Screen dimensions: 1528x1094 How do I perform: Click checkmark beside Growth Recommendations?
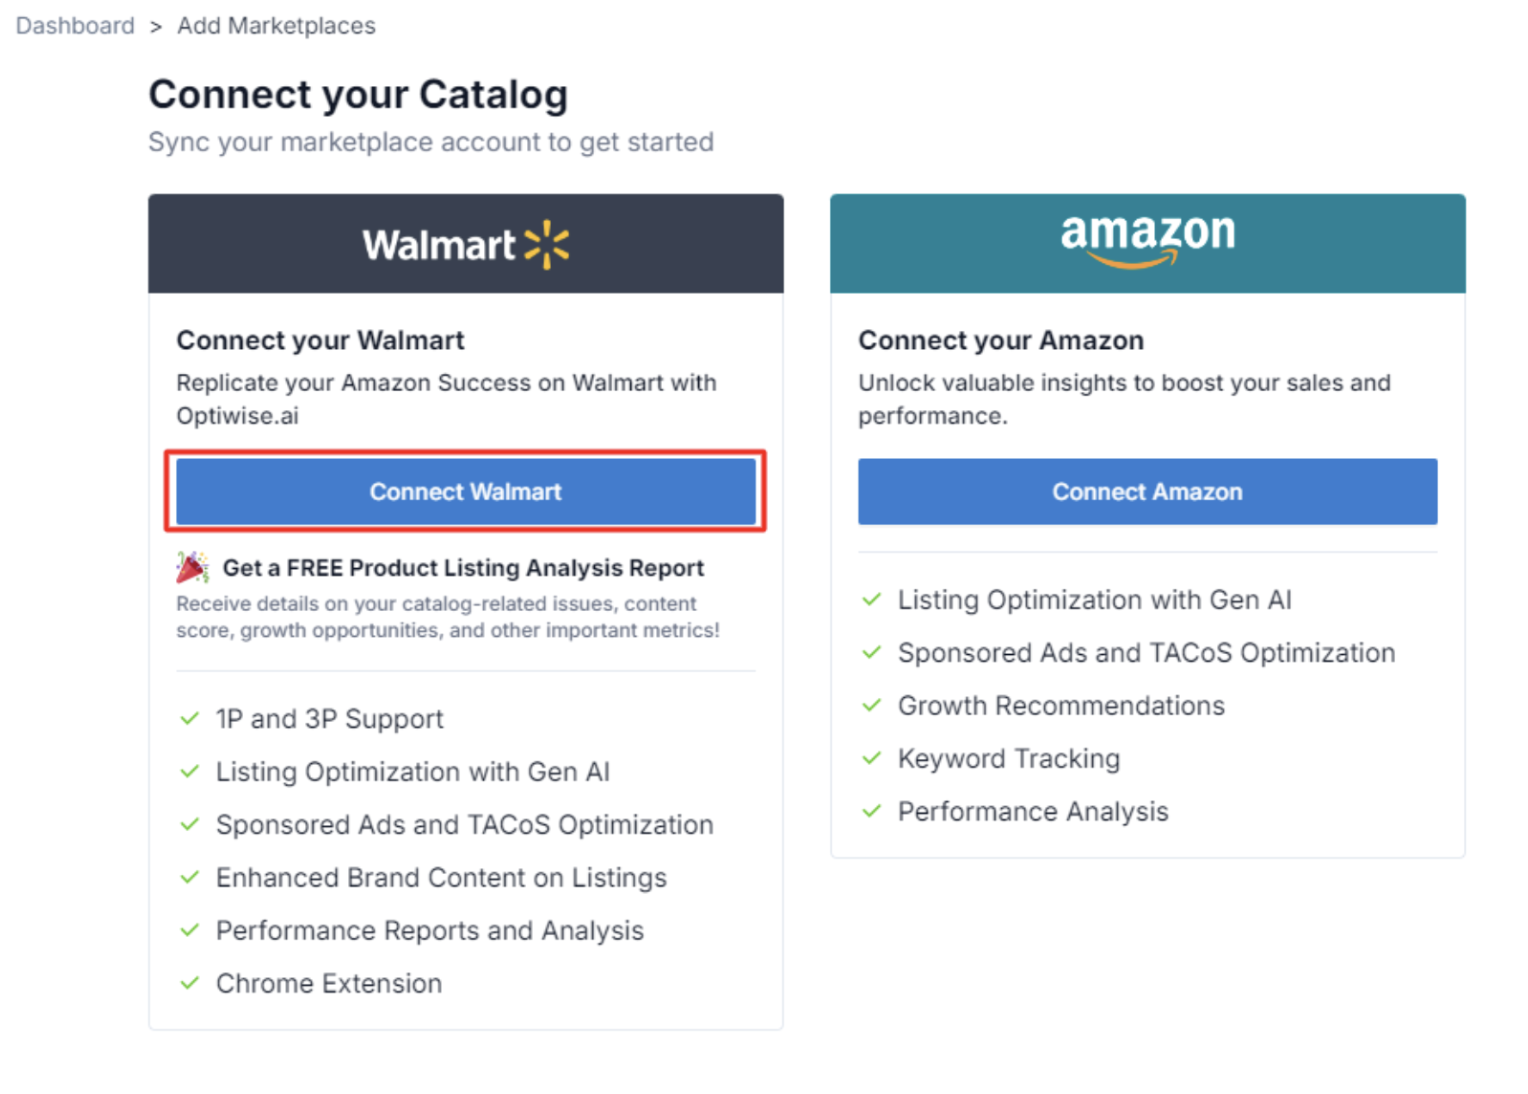tap(872, 706)
